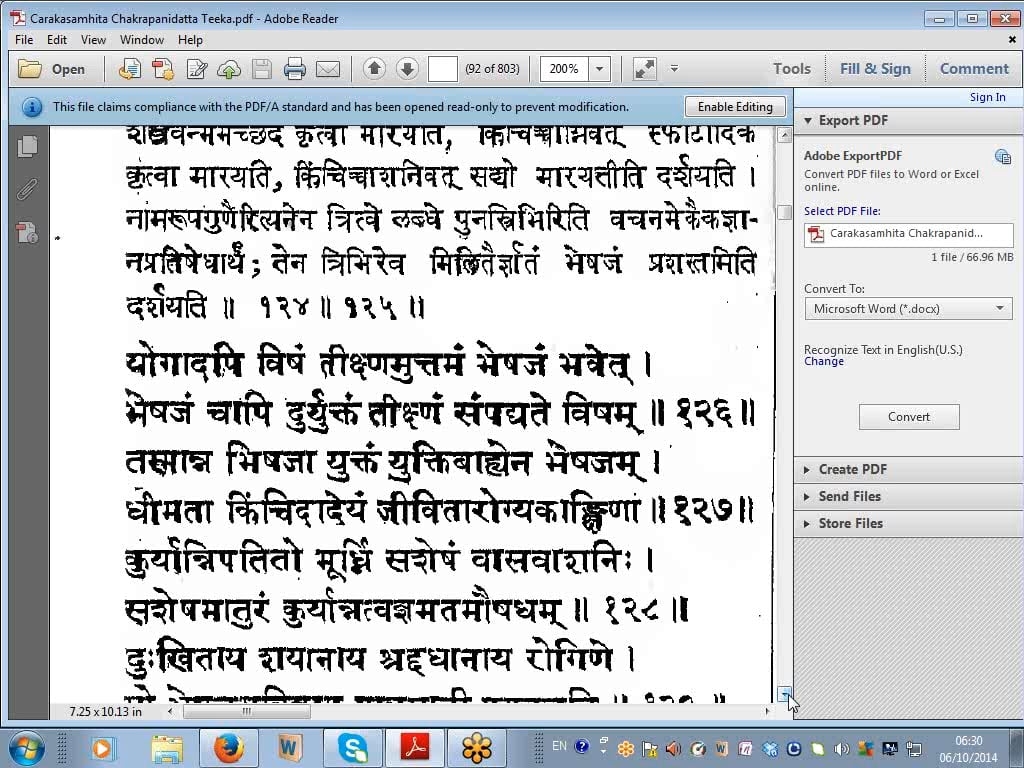Open the PDF/A Standards panel icon
This screenshot has height=768, width=1024.
28,233
